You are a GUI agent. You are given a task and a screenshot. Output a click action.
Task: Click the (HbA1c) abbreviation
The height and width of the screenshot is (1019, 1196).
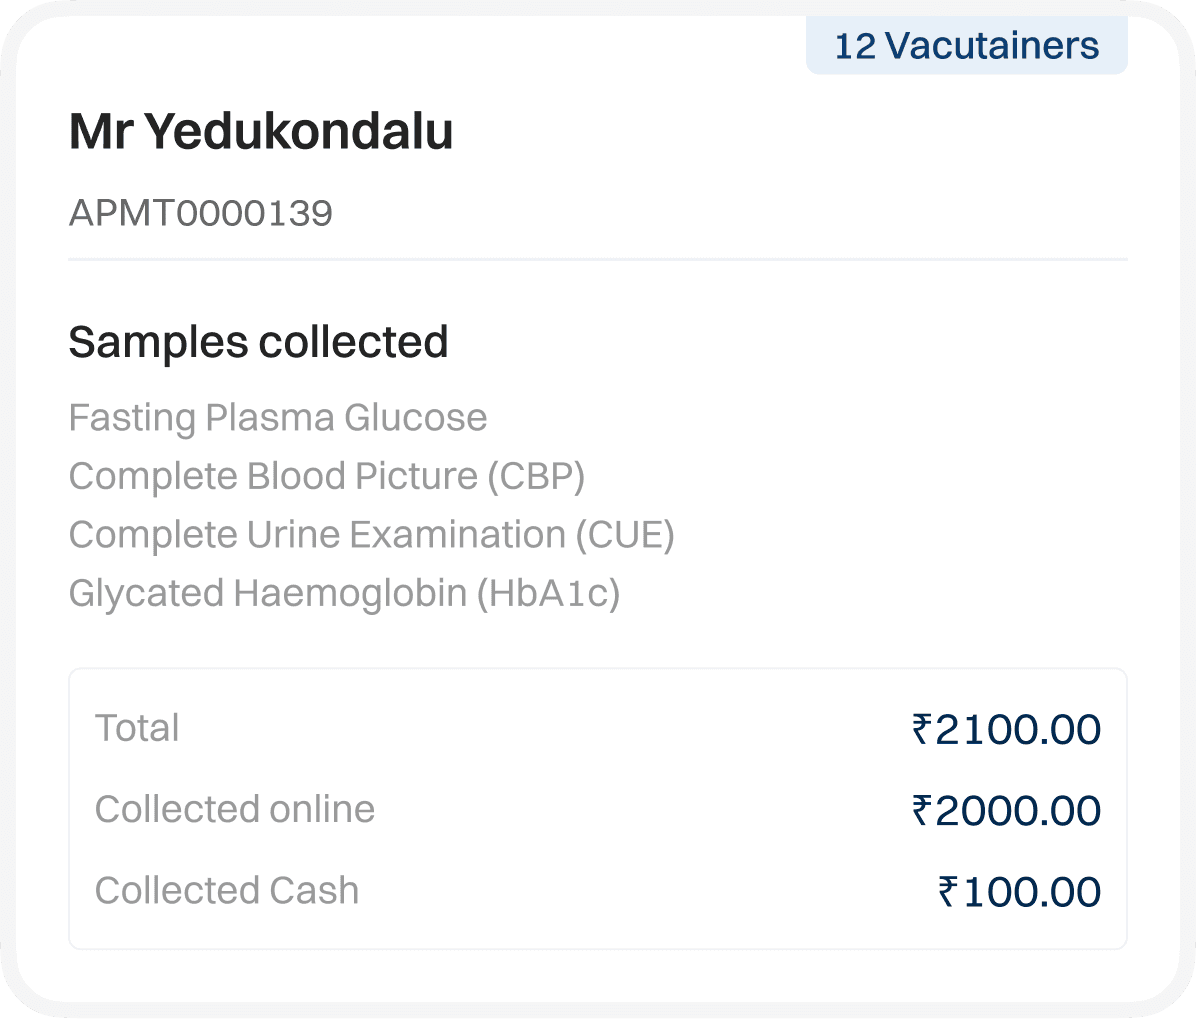point(548,594)
